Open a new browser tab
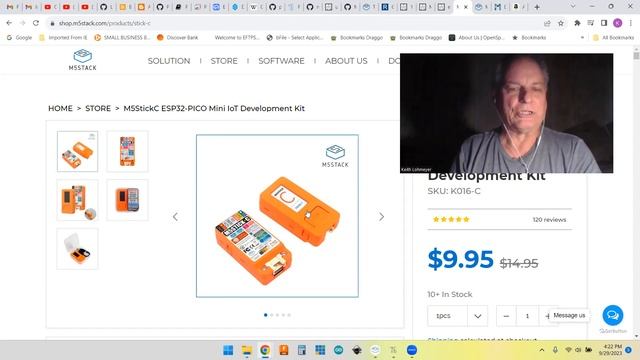 [x=537, y=7]
